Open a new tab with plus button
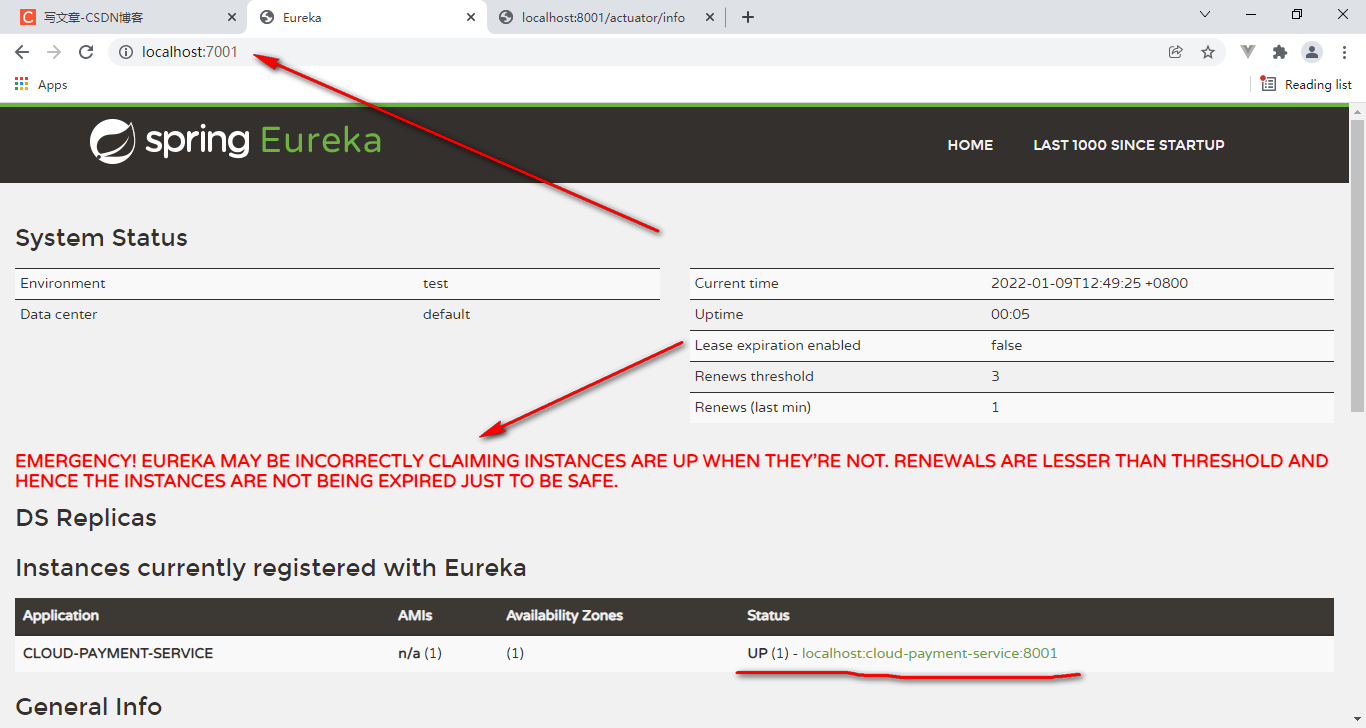The width and height of the screenshot is (1366, 728). pyautogui.click(x=748, y=17)
